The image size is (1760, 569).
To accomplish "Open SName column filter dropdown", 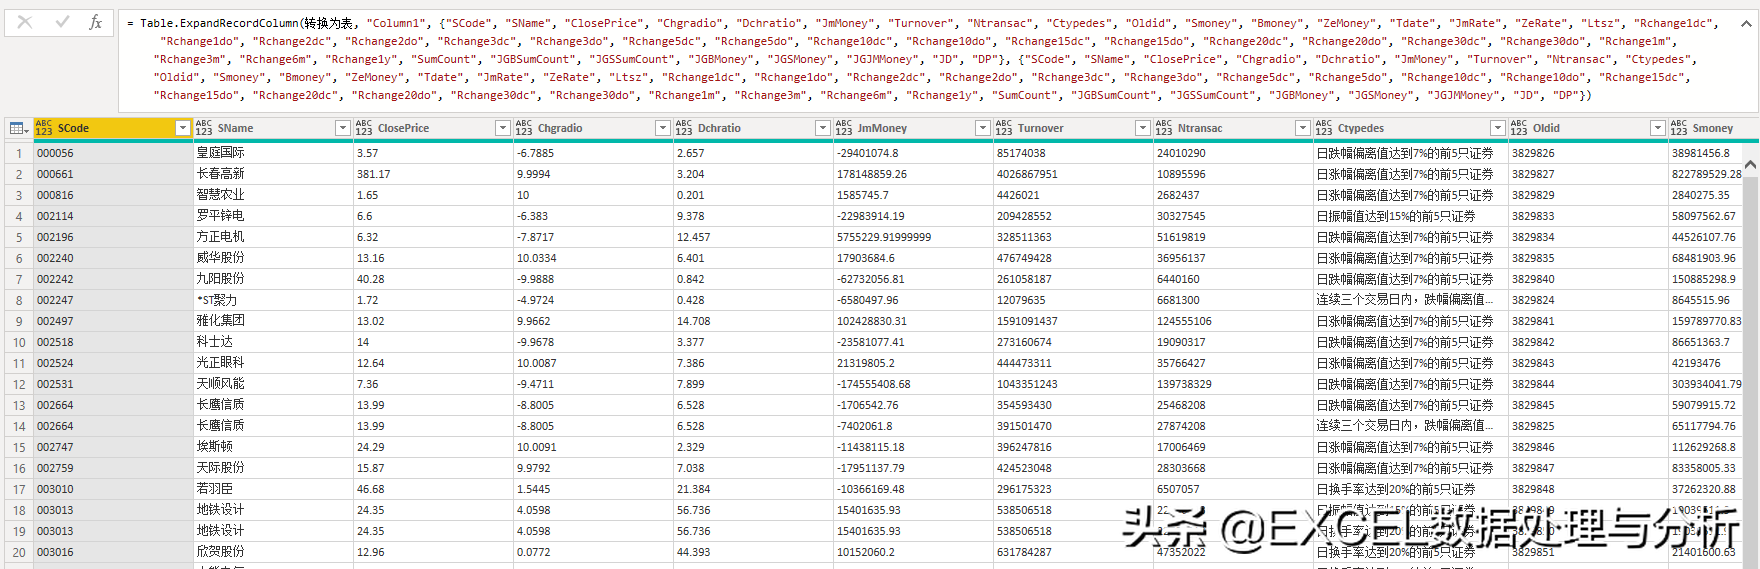I will point(343,128).
